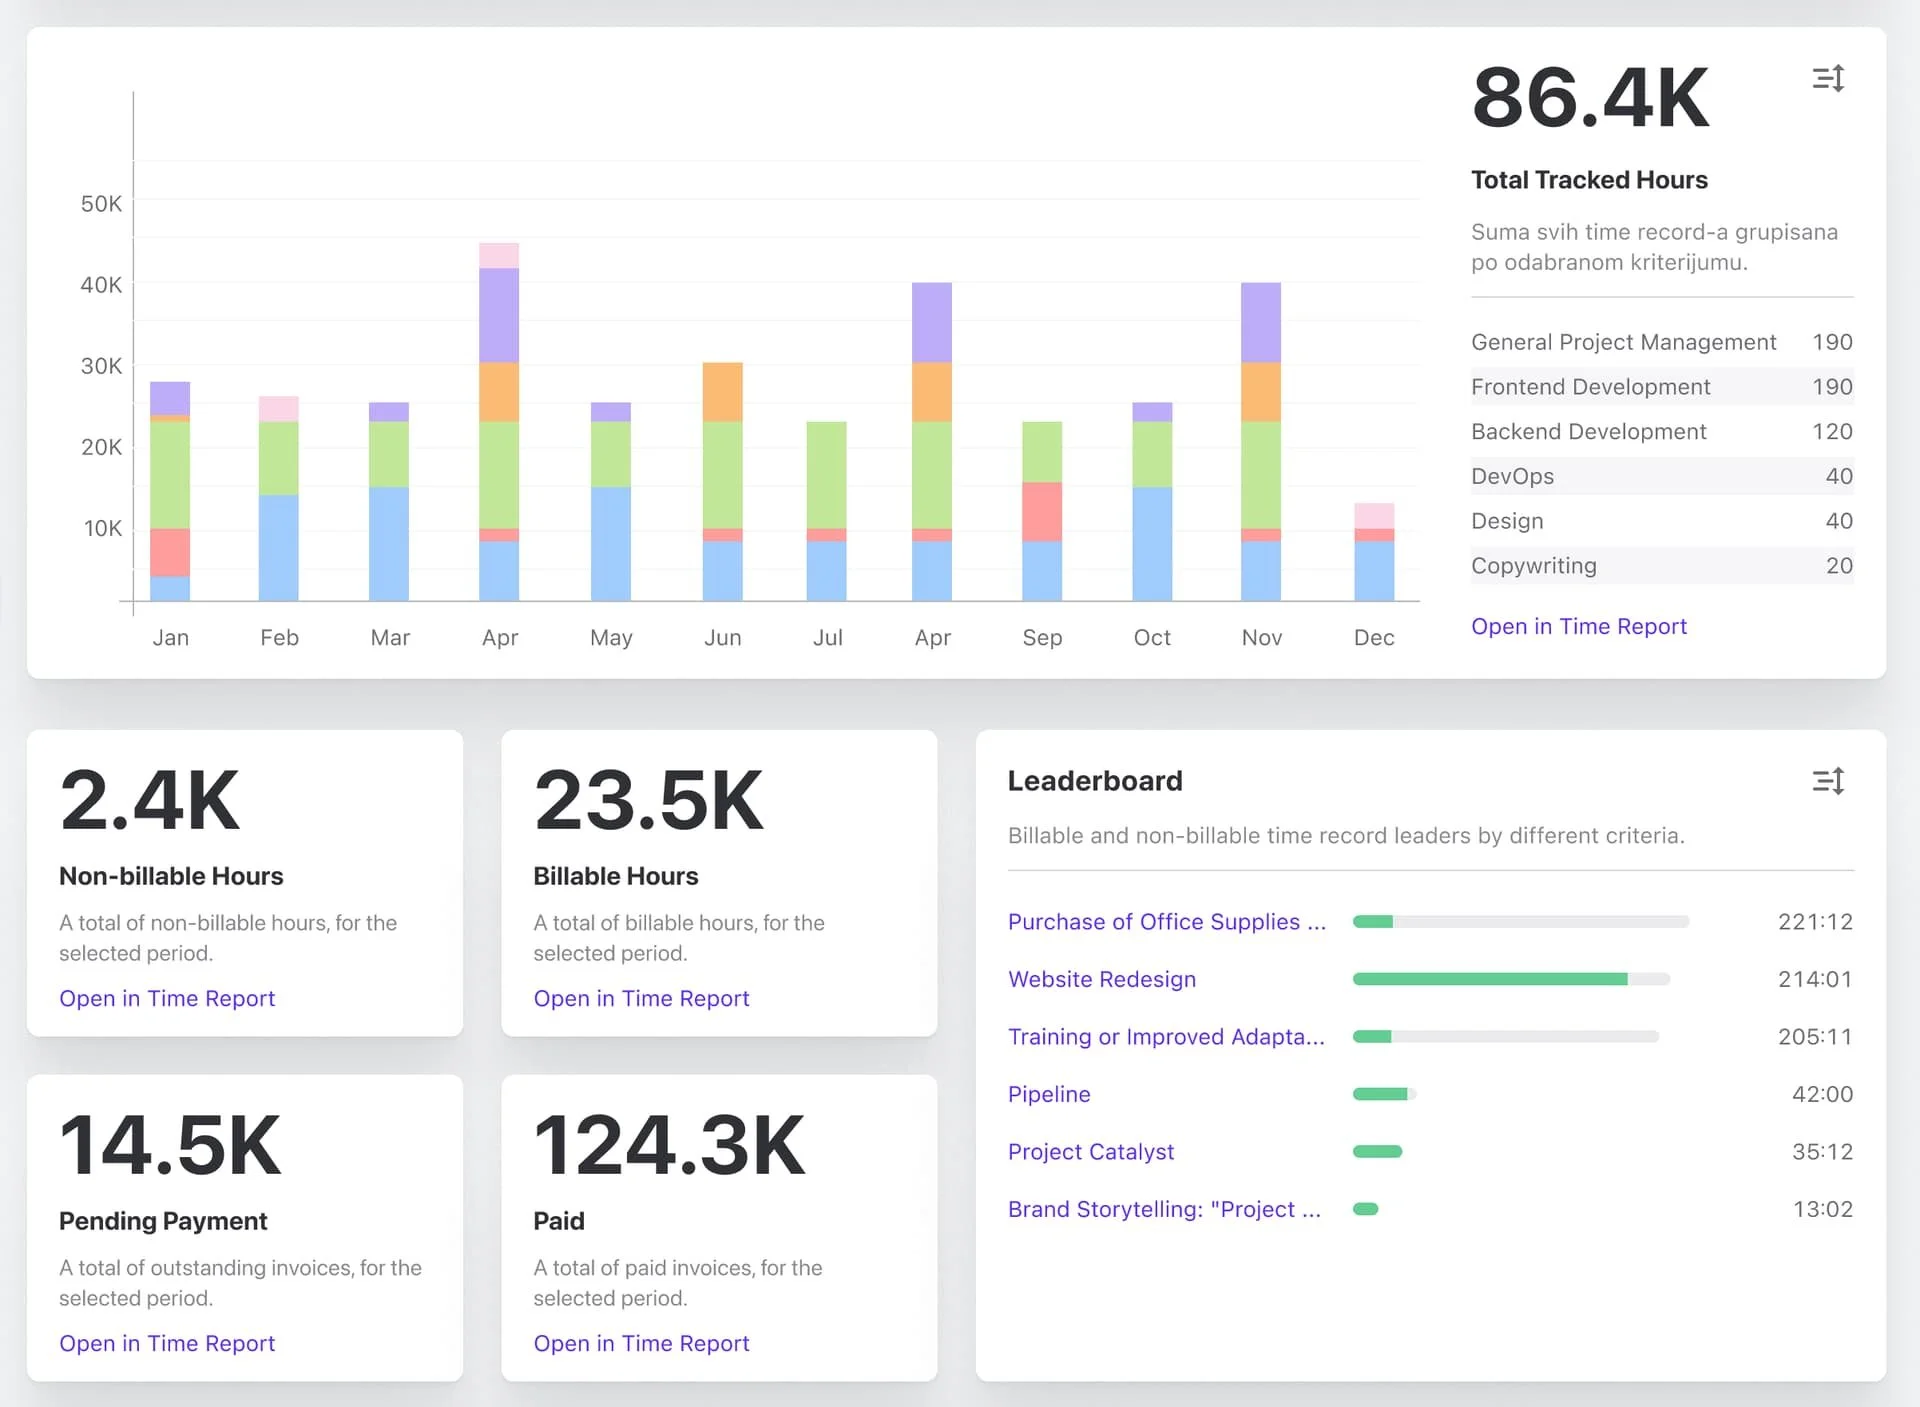1920x1407 pixels.
Task: Click sort icon in Total Tracked Hours card
Action: pos(1828,79)
